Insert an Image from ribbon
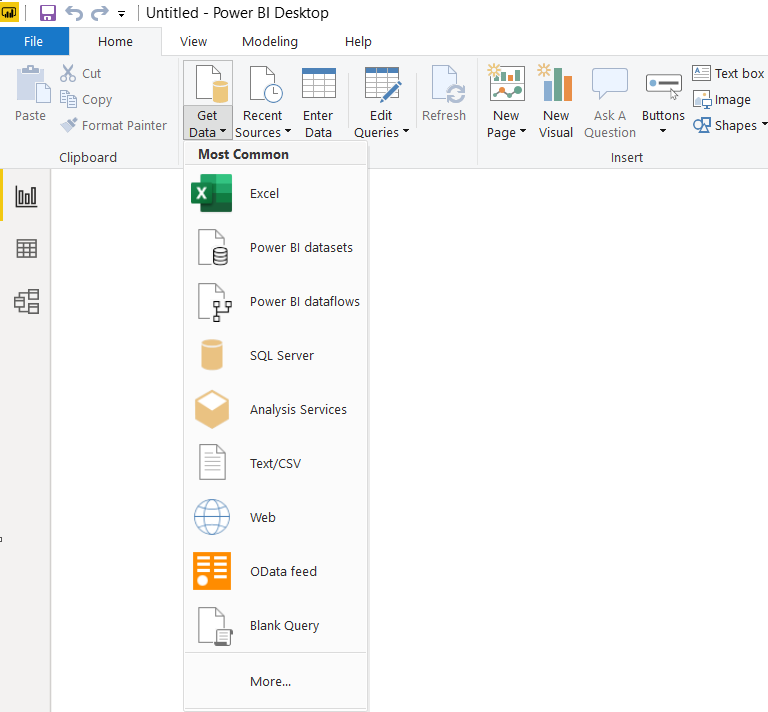Image resolution: width=768 pixels, height=712 pixels. (721, 99)
